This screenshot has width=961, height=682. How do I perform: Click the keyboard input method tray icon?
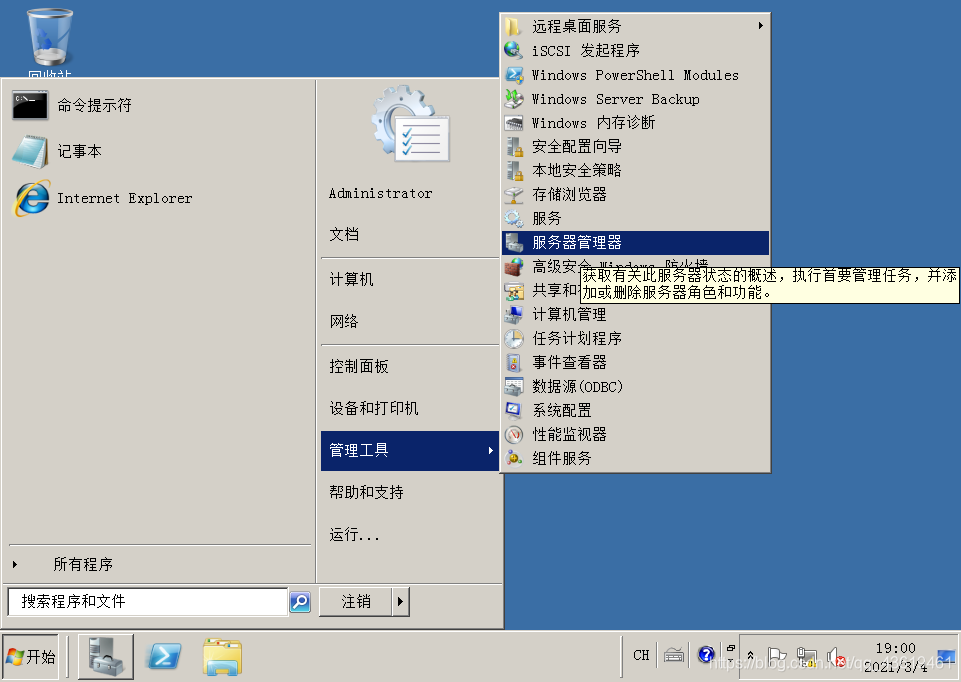(x=674, y=656)
